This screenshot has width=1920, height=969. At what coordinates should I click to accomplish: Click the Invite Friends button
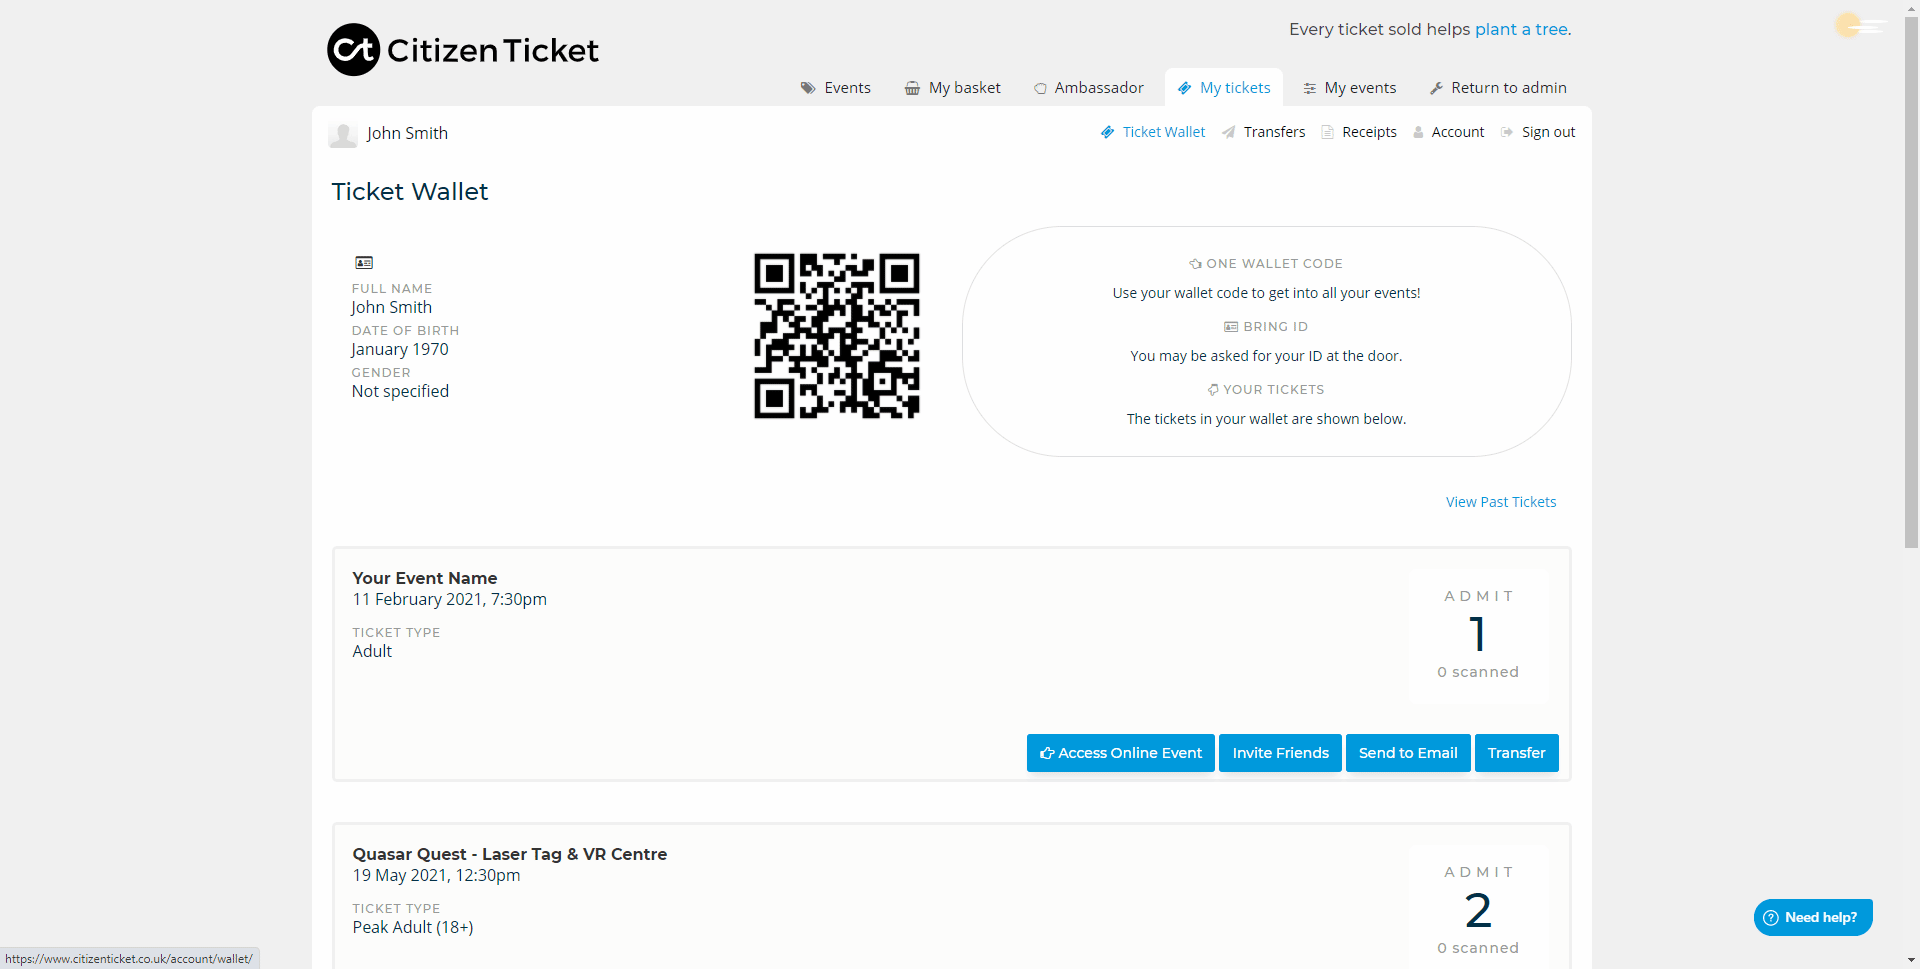[x=1280, y=753]
